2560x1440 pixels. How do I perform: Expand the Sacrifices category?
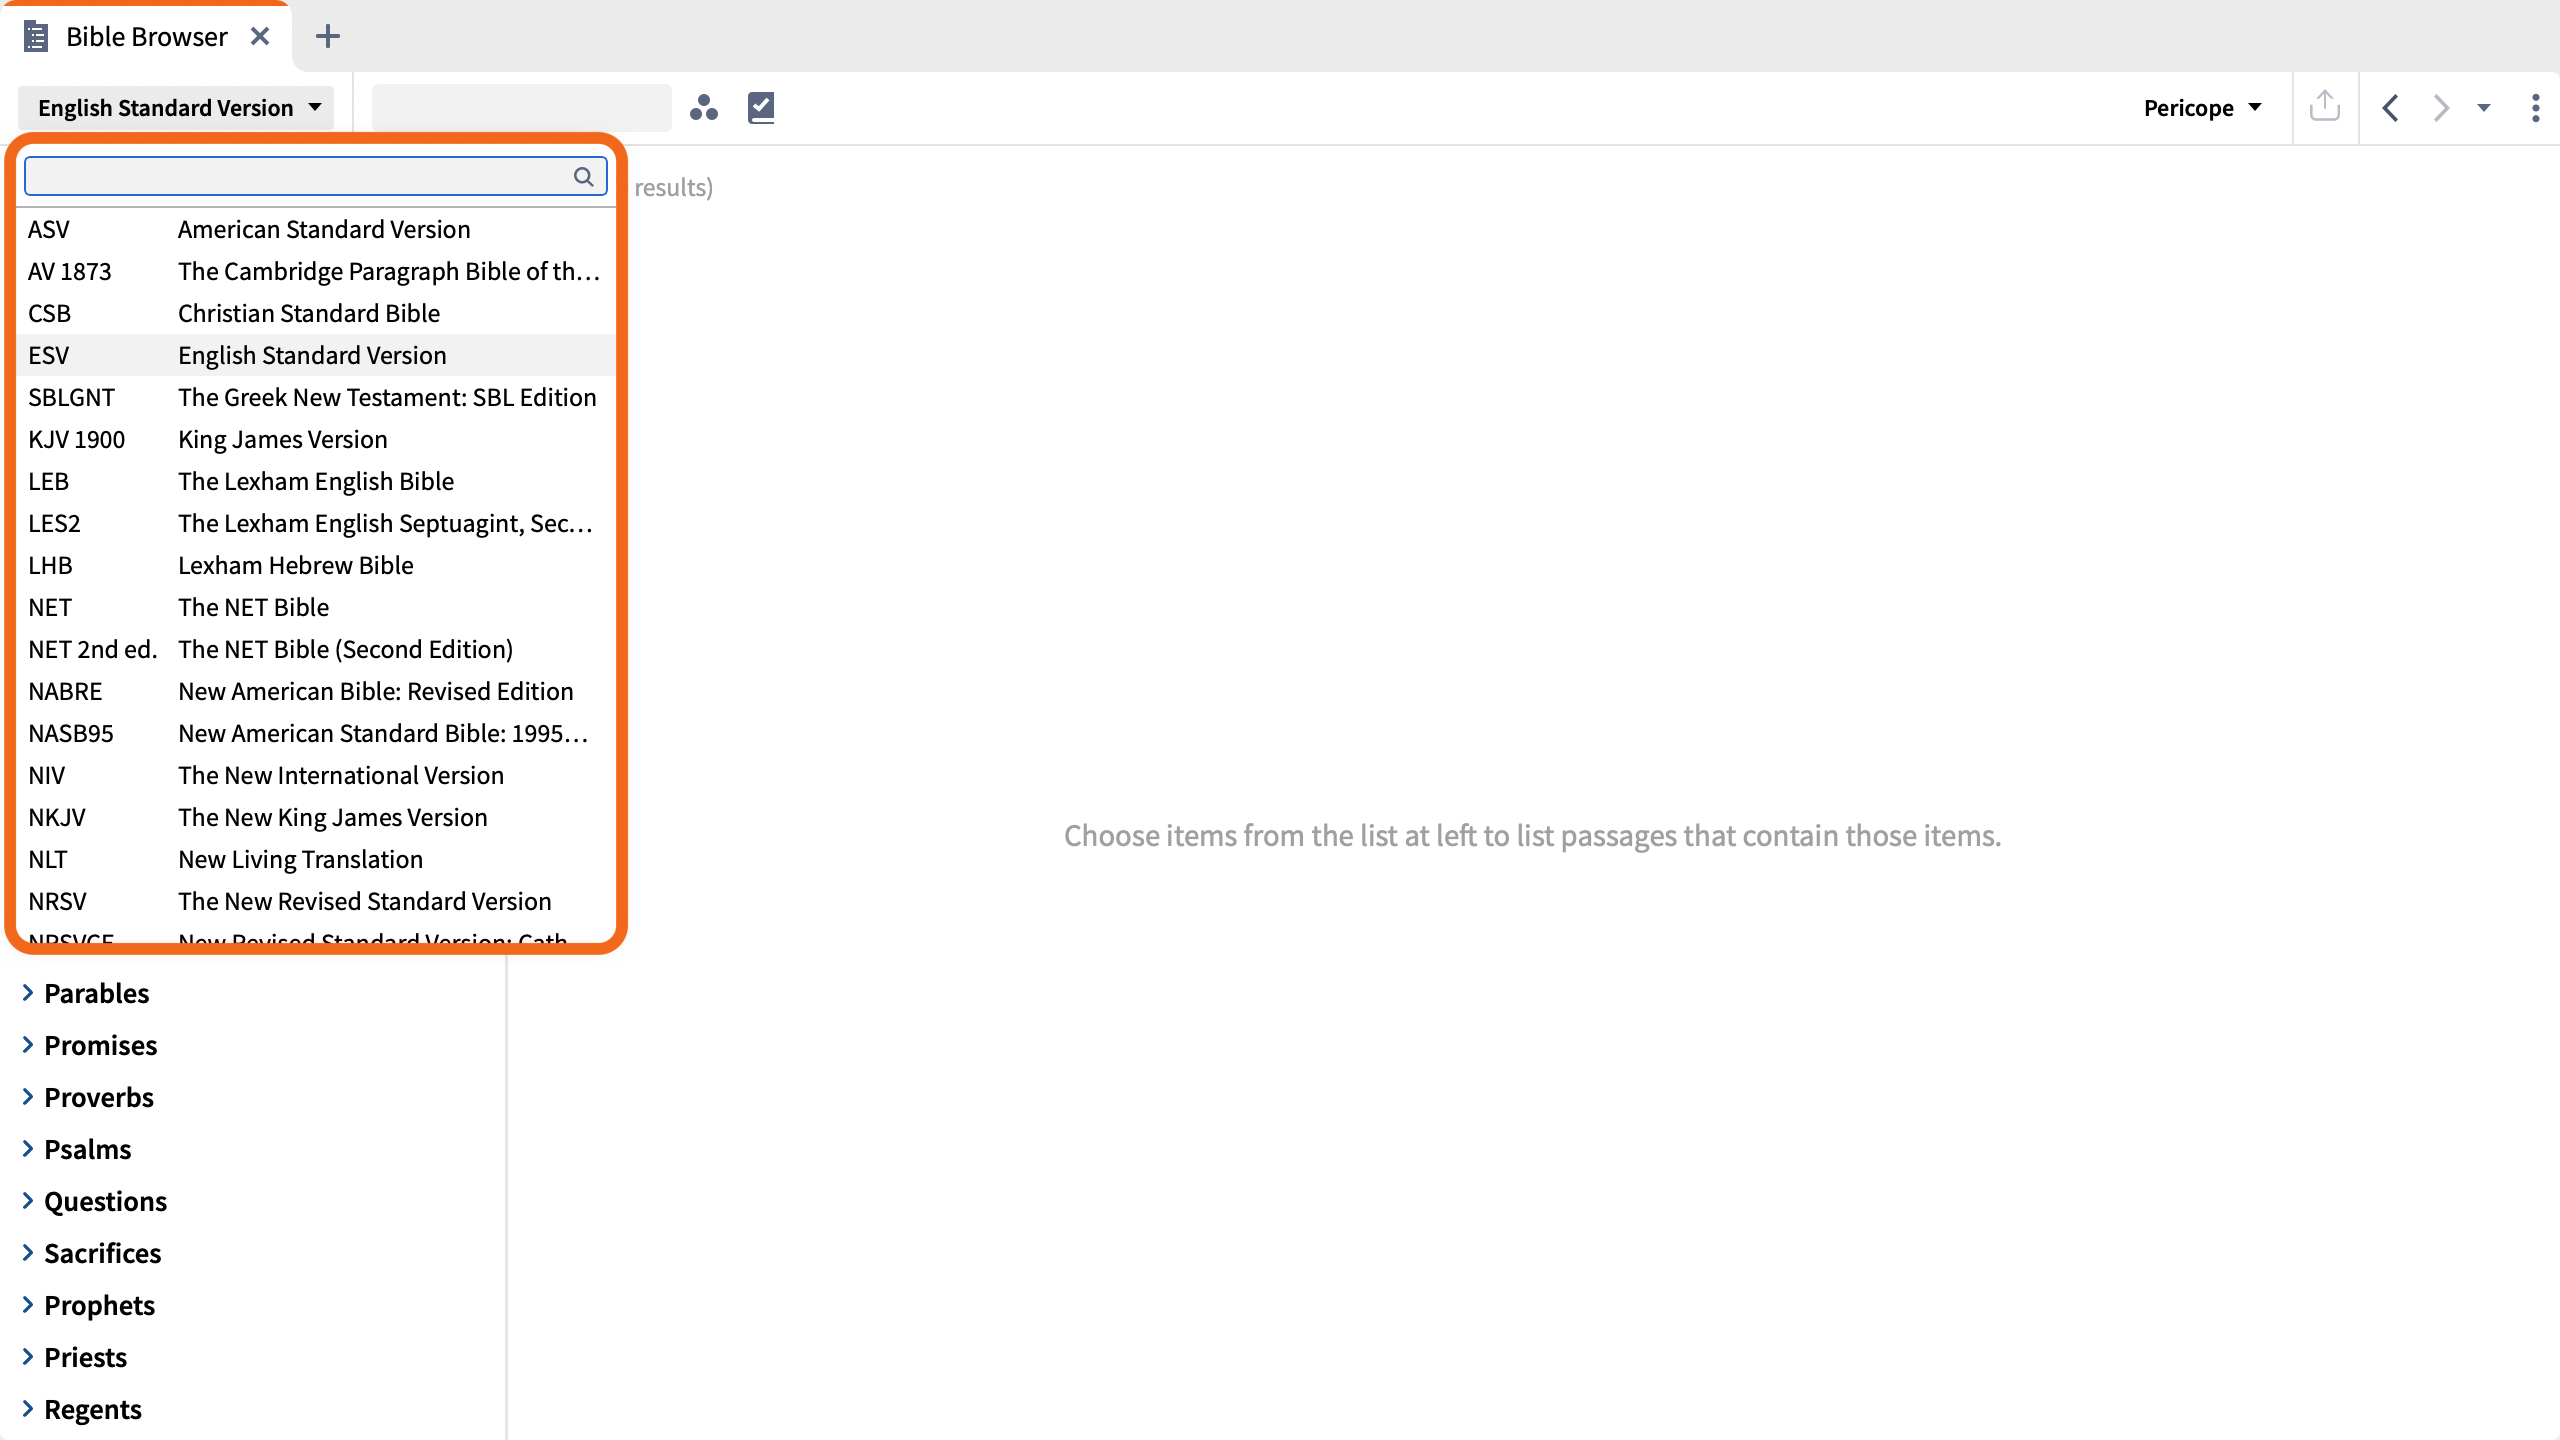point(28,1253)
